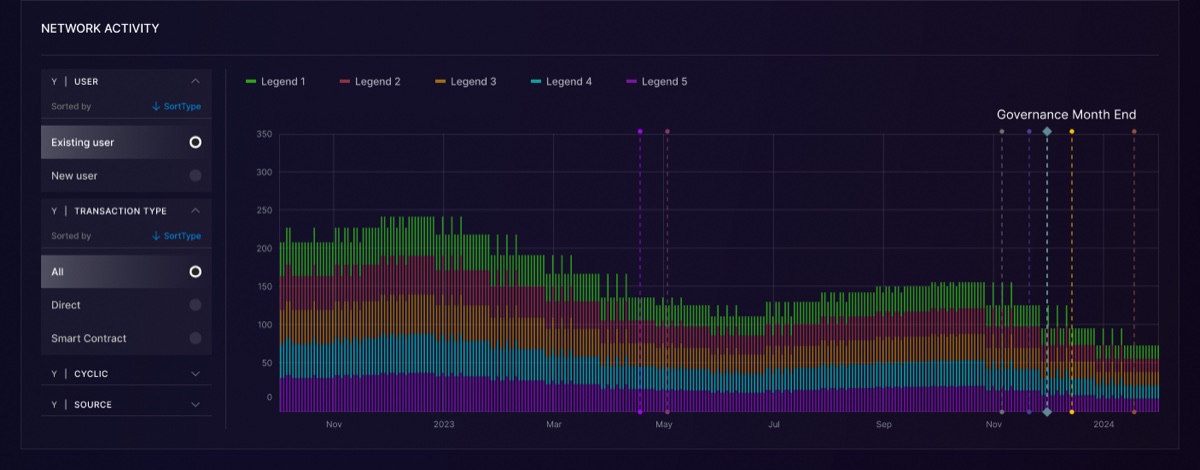Screen dimensions: 1200x470
Task: Select the Existing user radio option
Action: click(126, 142)
